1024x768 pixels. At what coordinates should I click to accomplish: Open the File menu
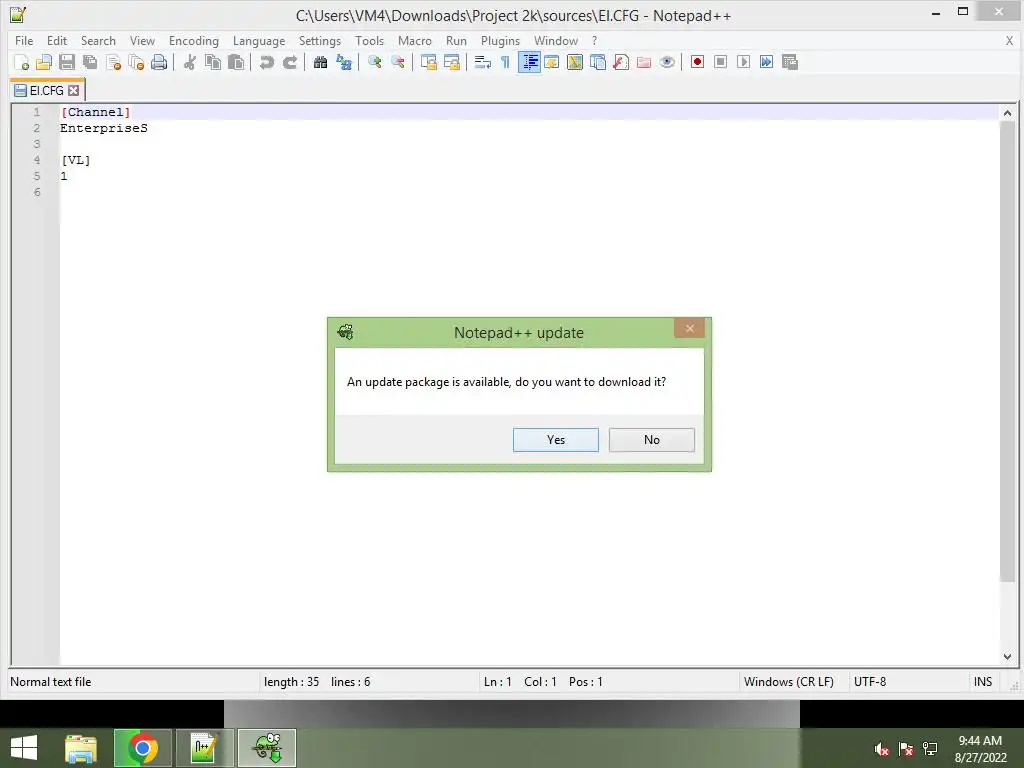(24, 40)
